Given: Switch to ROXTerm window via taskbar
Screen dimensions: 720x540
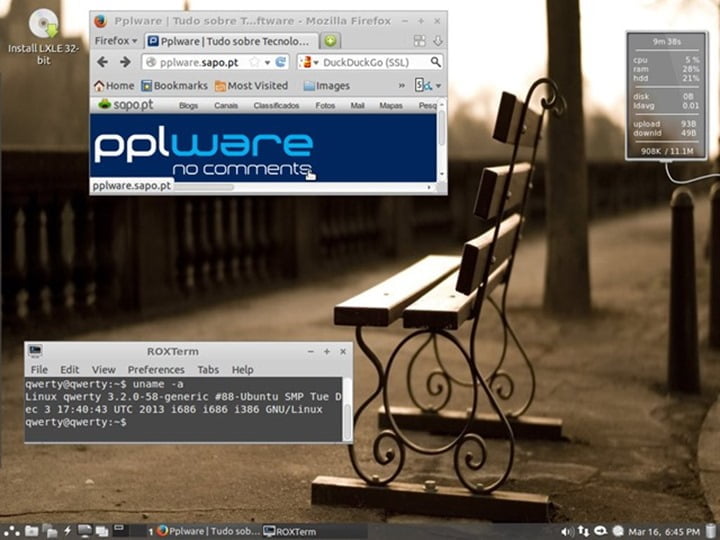Looking at the screenshot, I should [x=290, y=532].
